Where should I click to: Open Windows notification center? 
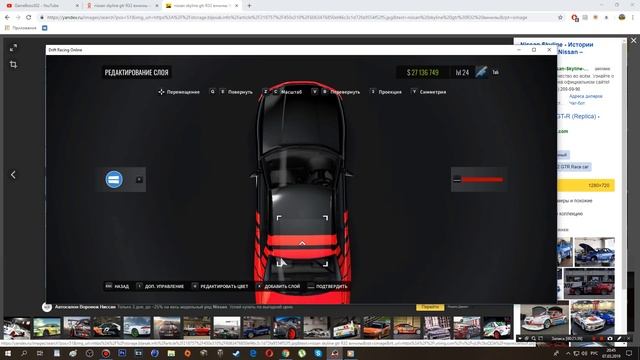click(x=629, y=353)
